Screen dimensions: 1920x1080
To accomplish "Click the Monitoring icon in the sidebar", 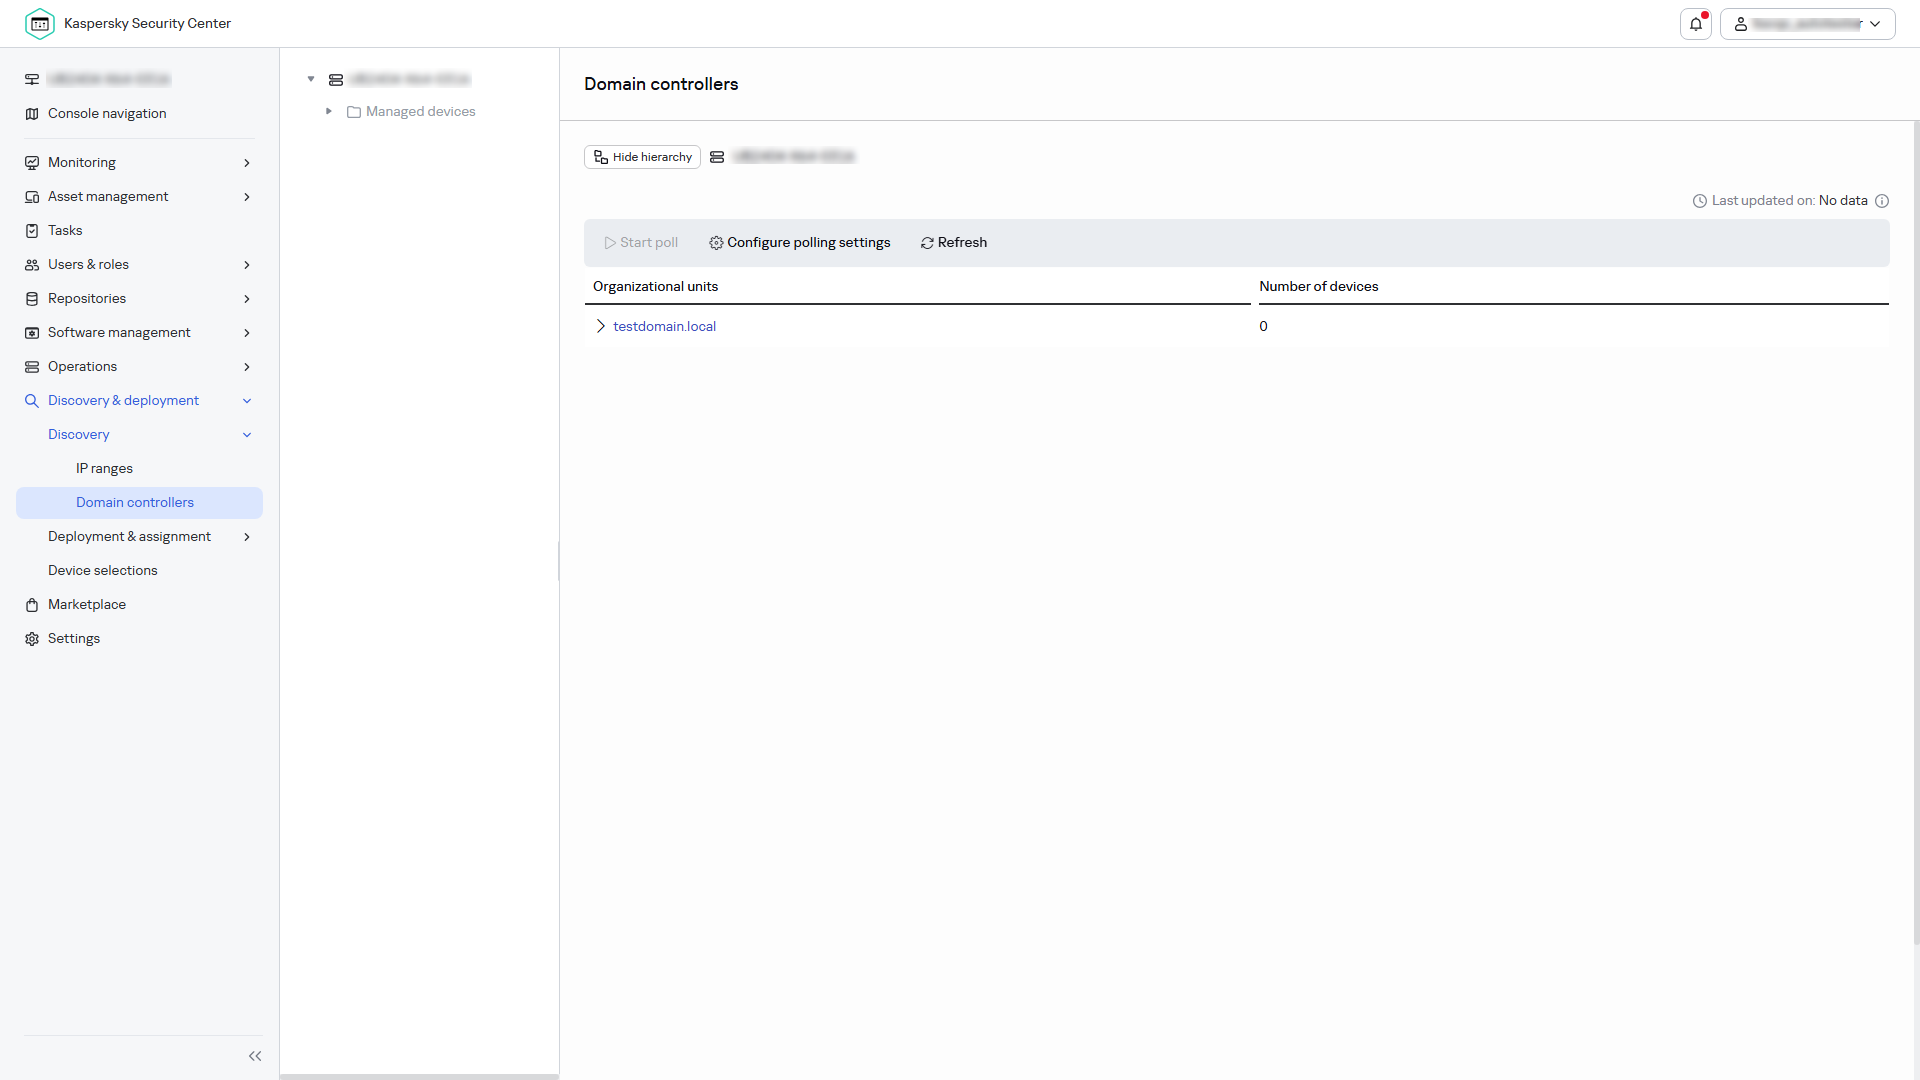I will [32, 163].
